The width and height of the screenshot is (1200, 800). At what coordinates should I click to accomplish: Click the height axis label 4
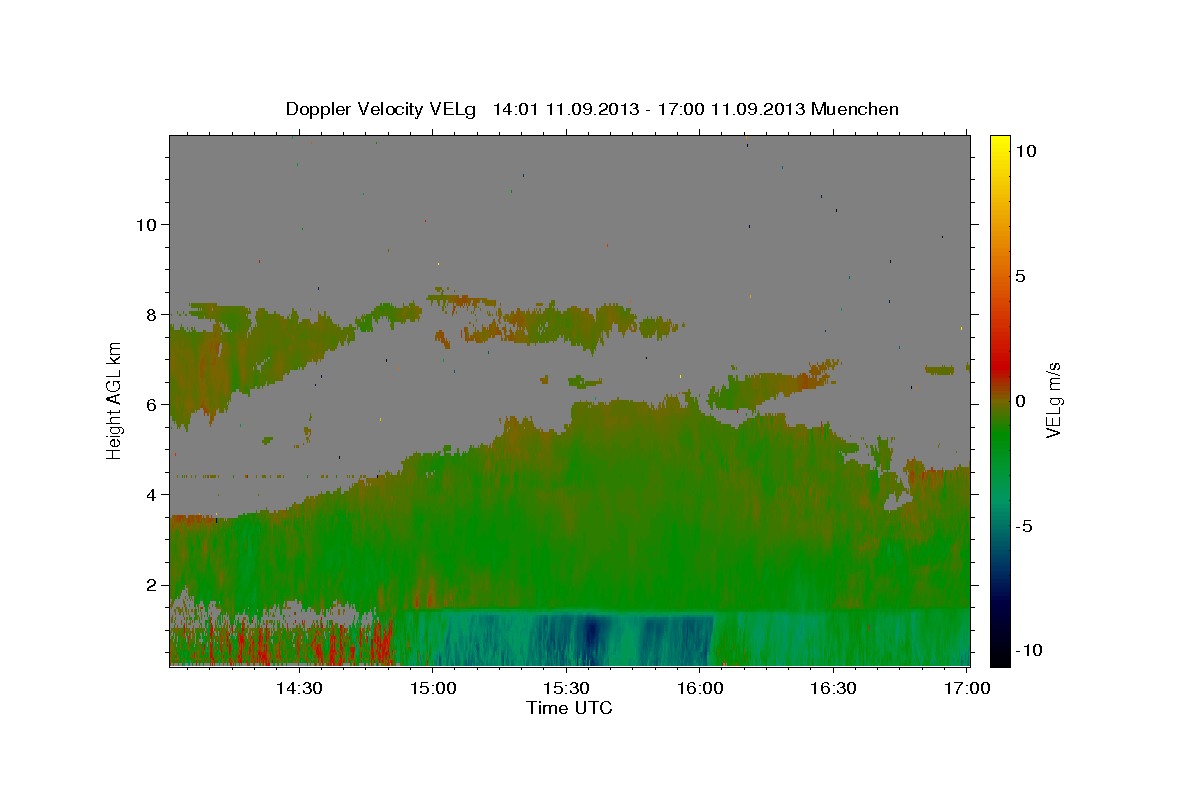click(150, 494)
